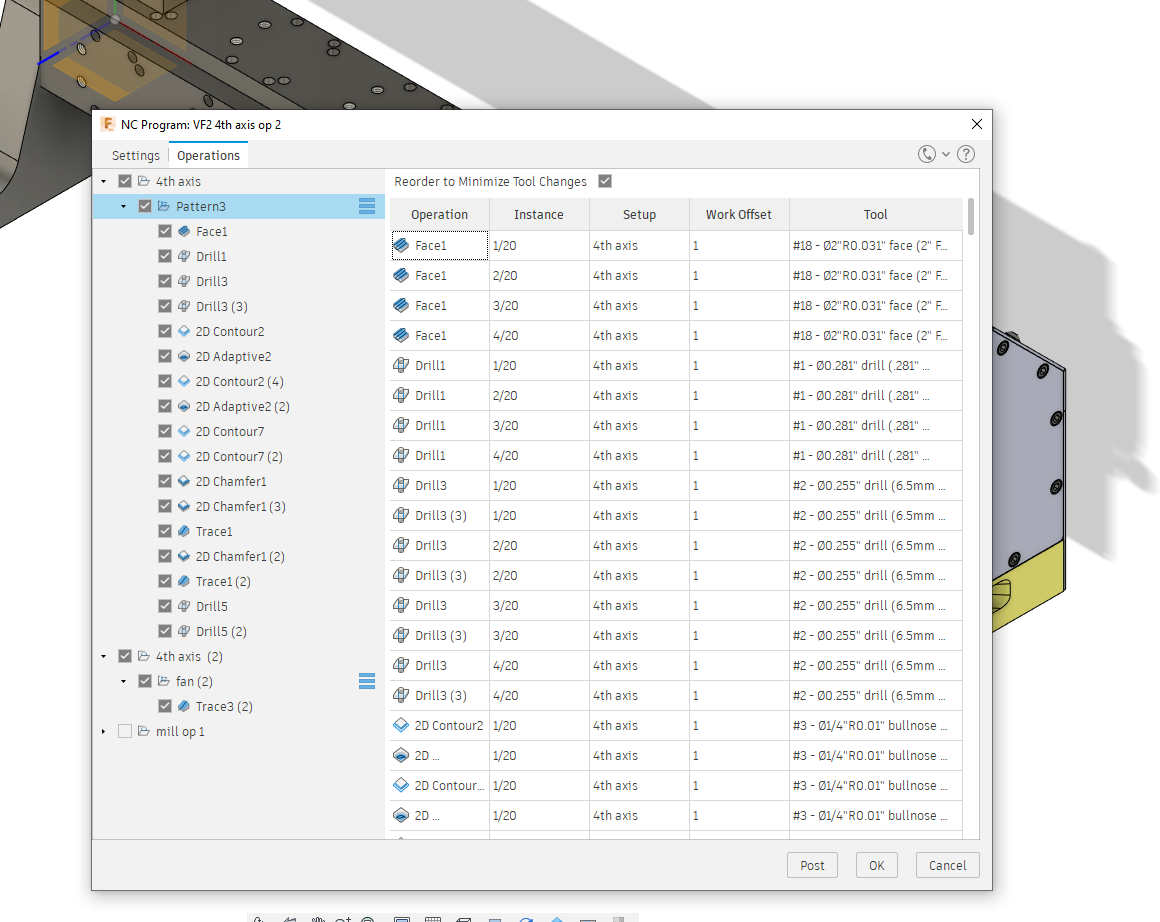This screenshot has height=922, width=1160.
Task: Uncheck the Drill3 checkbox in tree
Action: pyautogui.click(x=165, y=281)
